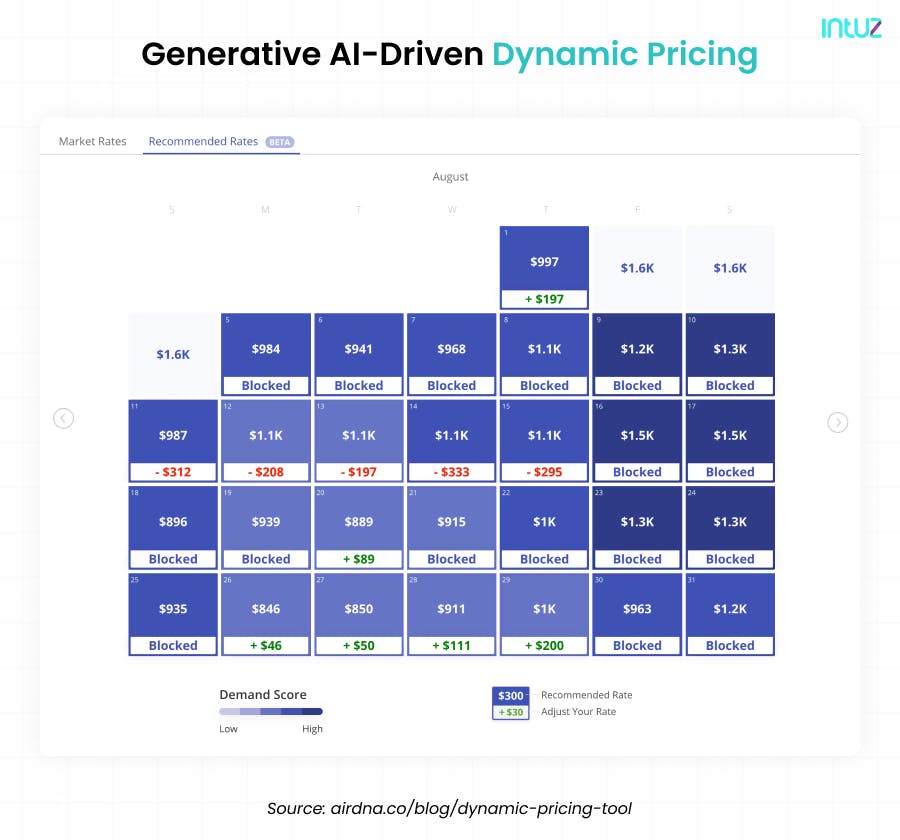Screen dimensions: 900x840
Task: Toggle the Blocked status on August 5
Action: 265,386
